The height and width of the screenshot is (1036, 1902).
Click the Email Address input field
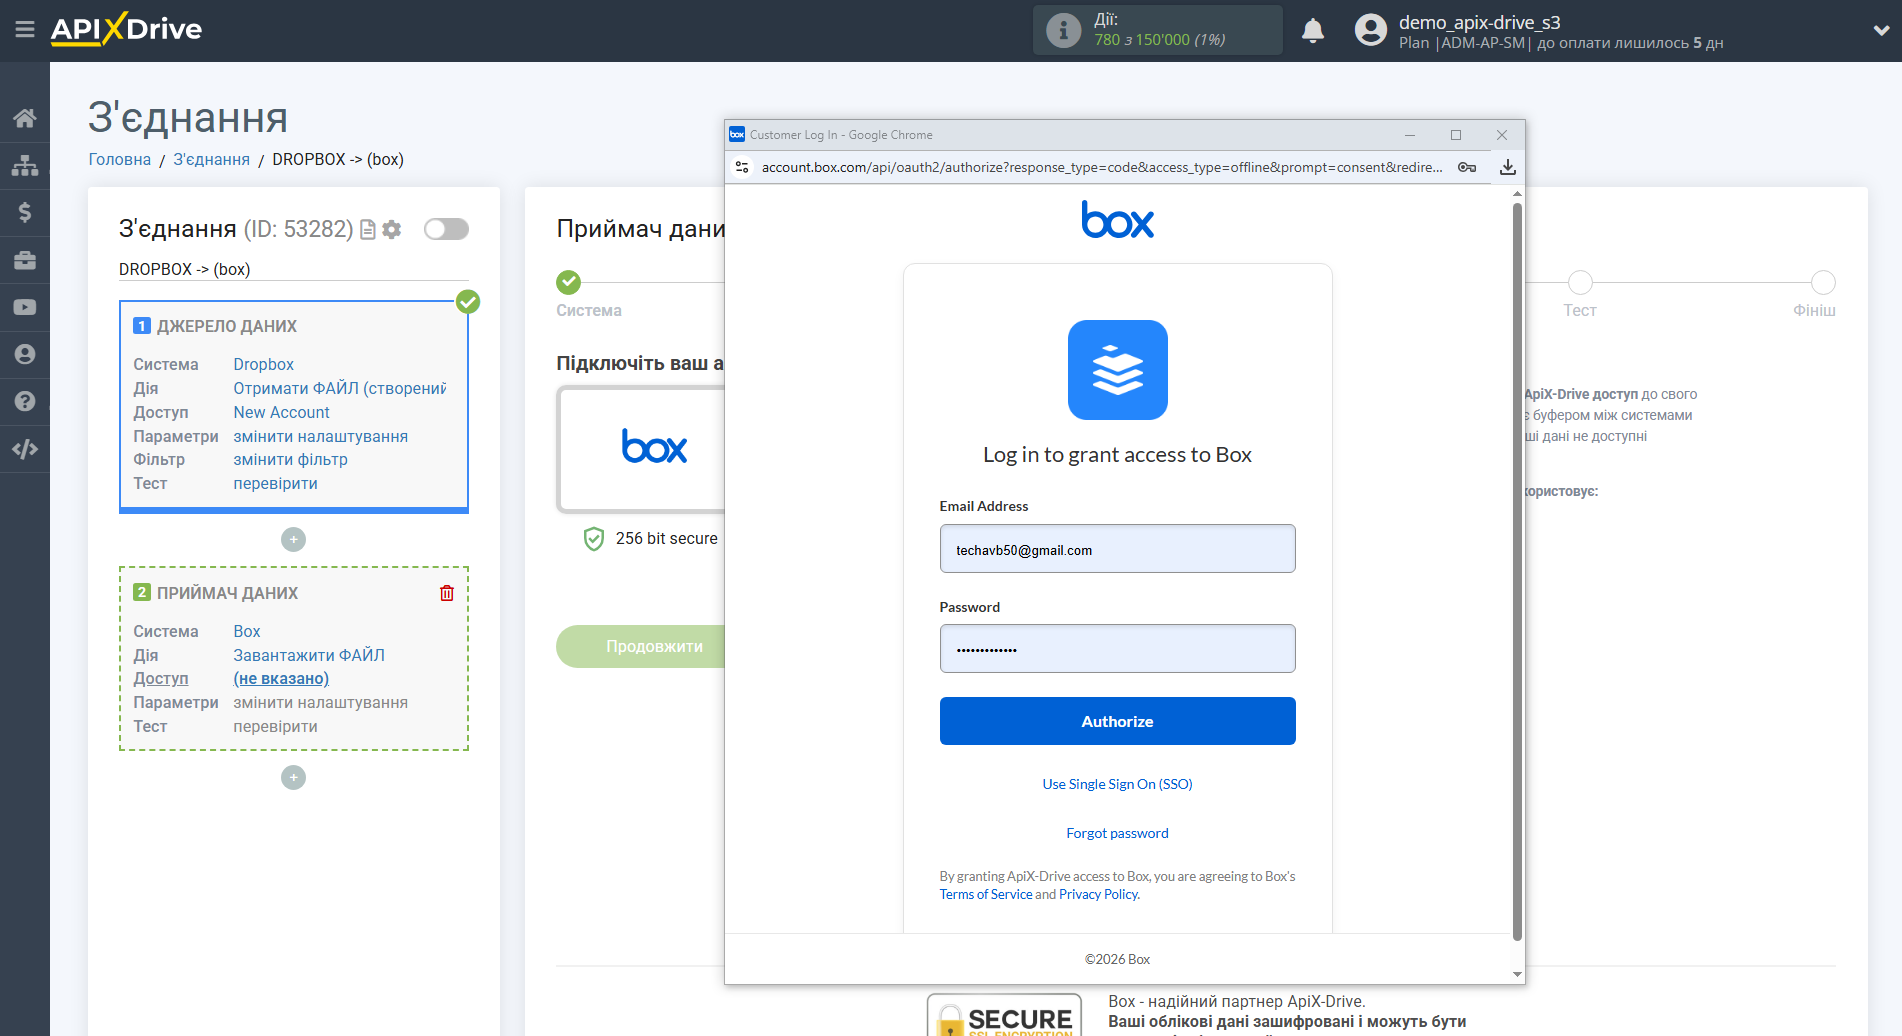point(1117,548)
